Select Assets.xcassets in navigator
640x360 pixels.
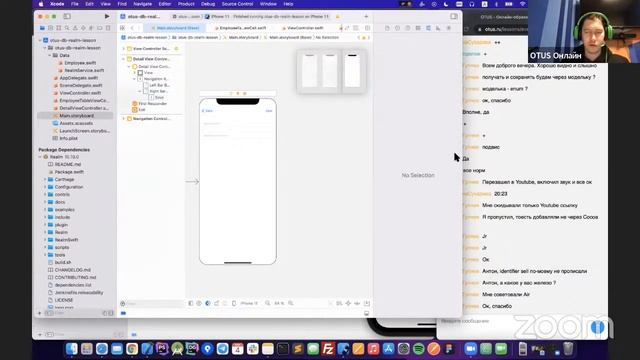pos(76,123)
